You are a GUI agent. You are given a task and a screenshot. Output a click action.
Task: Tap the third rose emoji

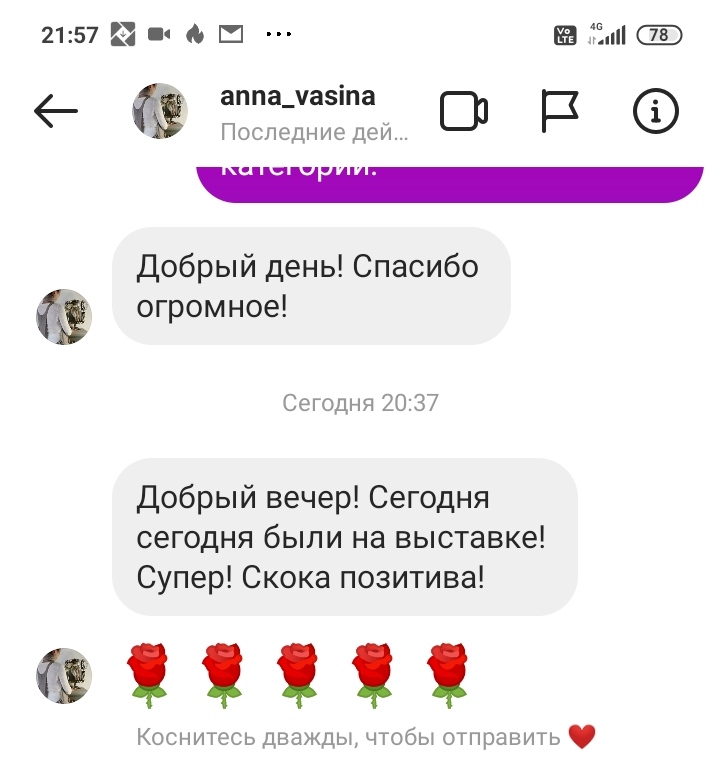[x=298, y=675]
